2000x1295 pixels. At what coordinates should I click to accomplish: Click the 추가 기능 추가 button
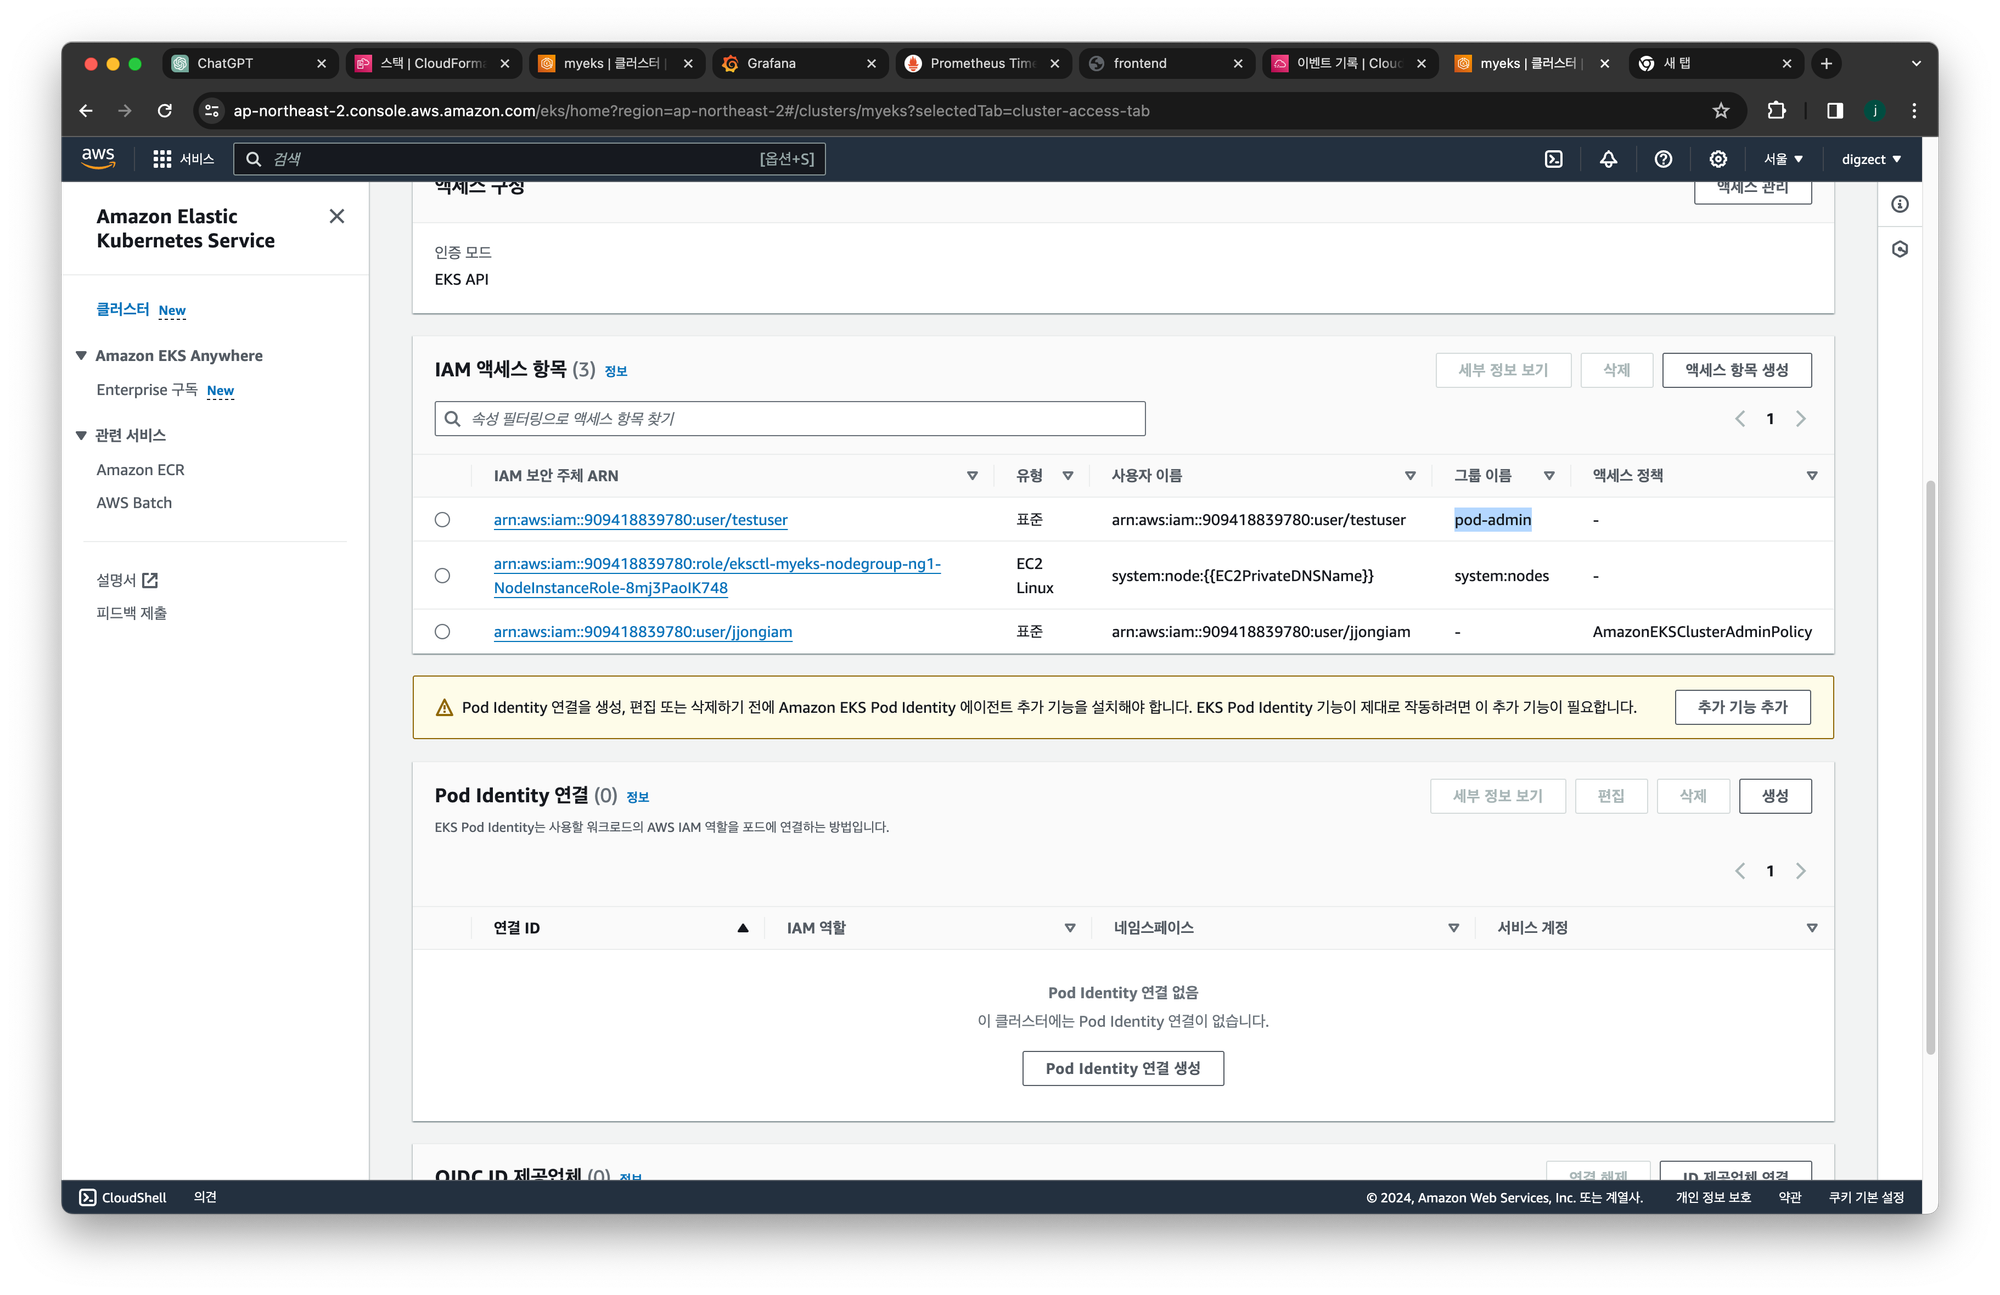click(1742, 707)
